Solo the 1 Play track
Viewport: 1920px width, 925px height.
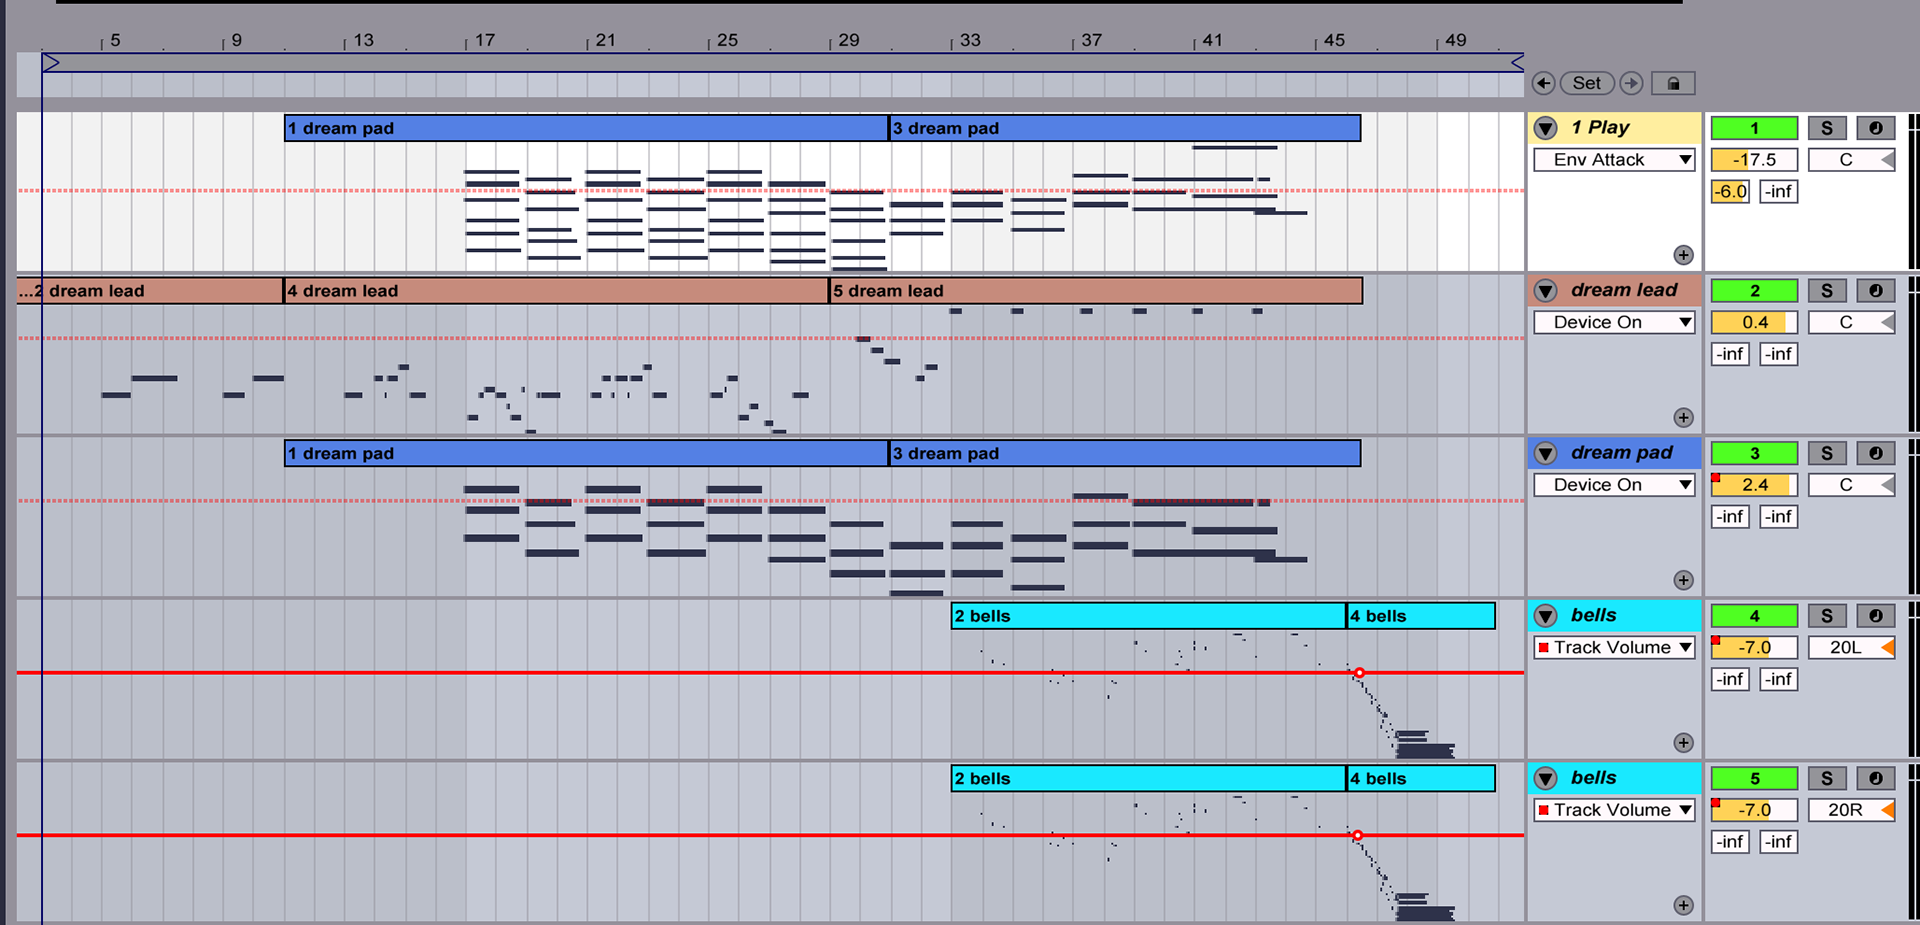(x=1827, y=128)
